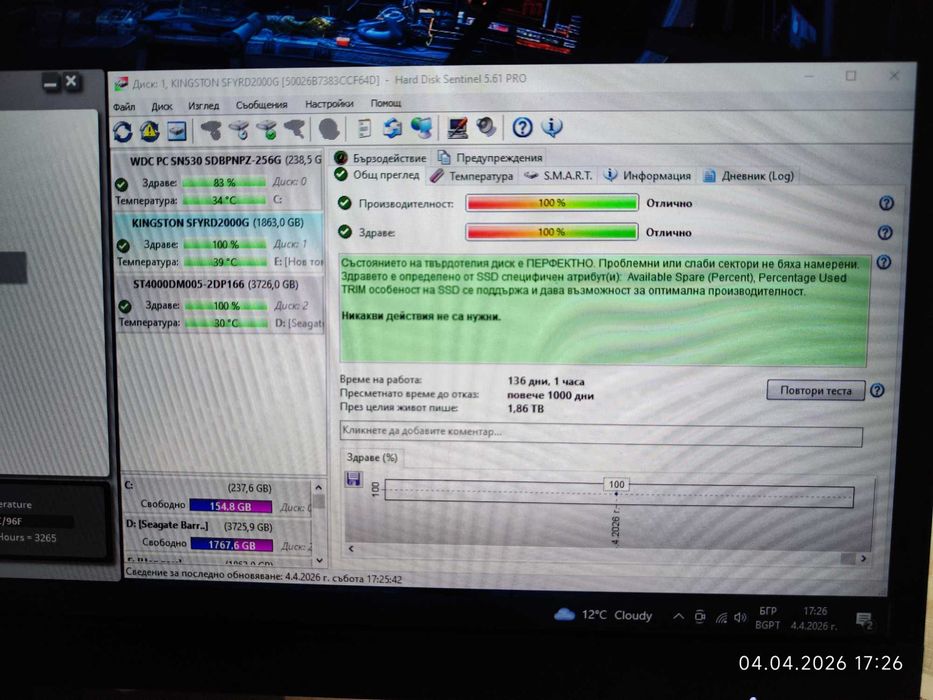933x700 pixels.
Task: Click the fourth gray disk test toolbar icon
Action: coord(295,129)
